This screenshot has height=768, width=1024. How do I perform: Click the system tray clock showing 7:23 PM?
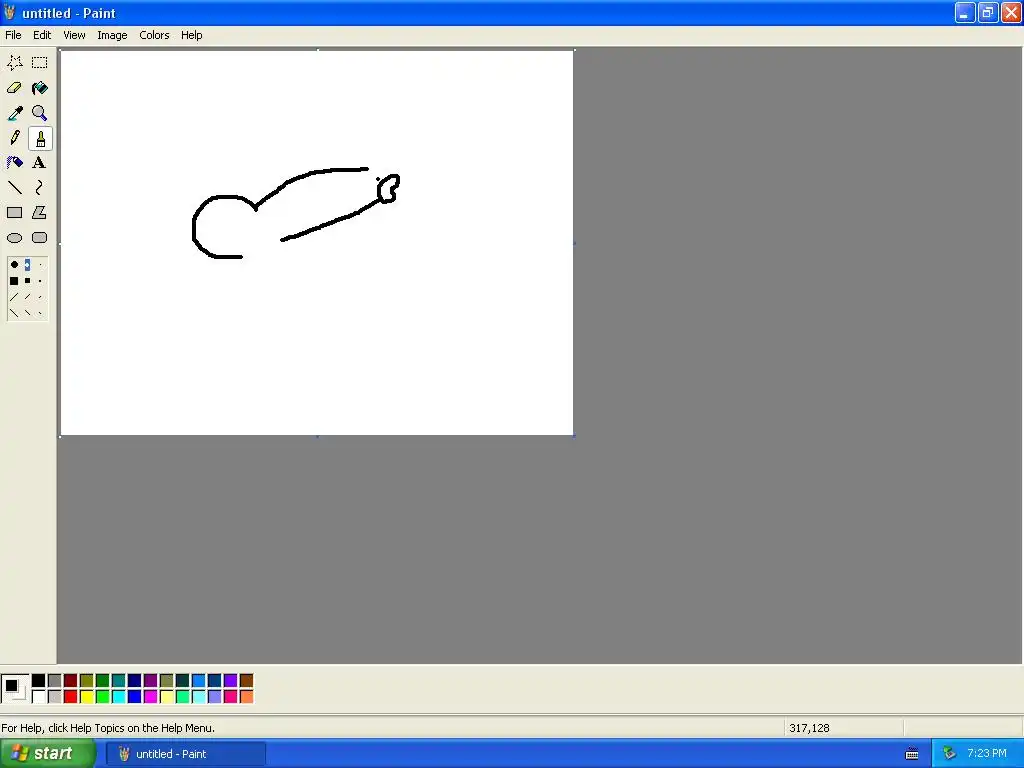tap(987, 753)
